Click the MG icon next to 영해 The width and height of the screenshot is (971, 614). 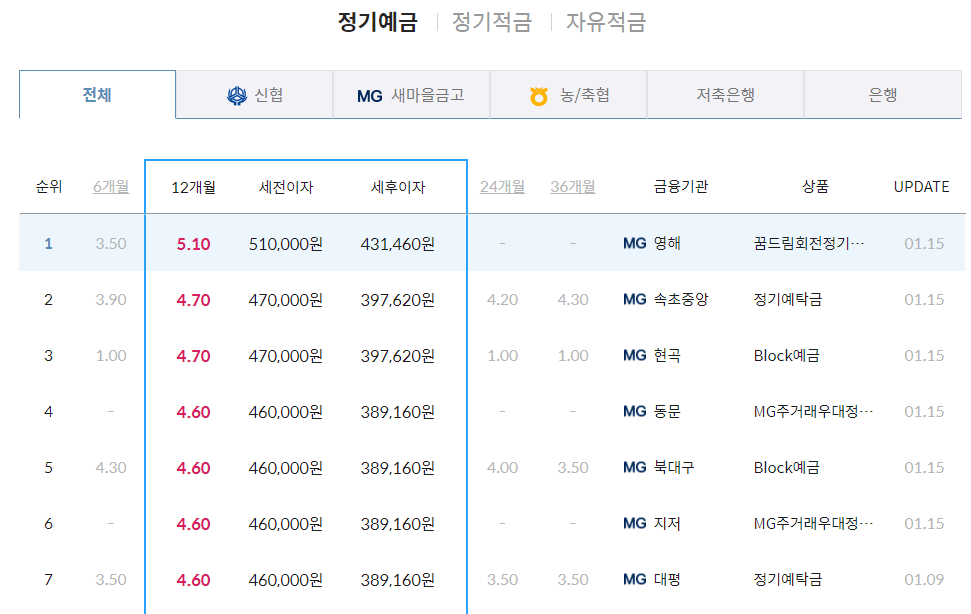631,242
